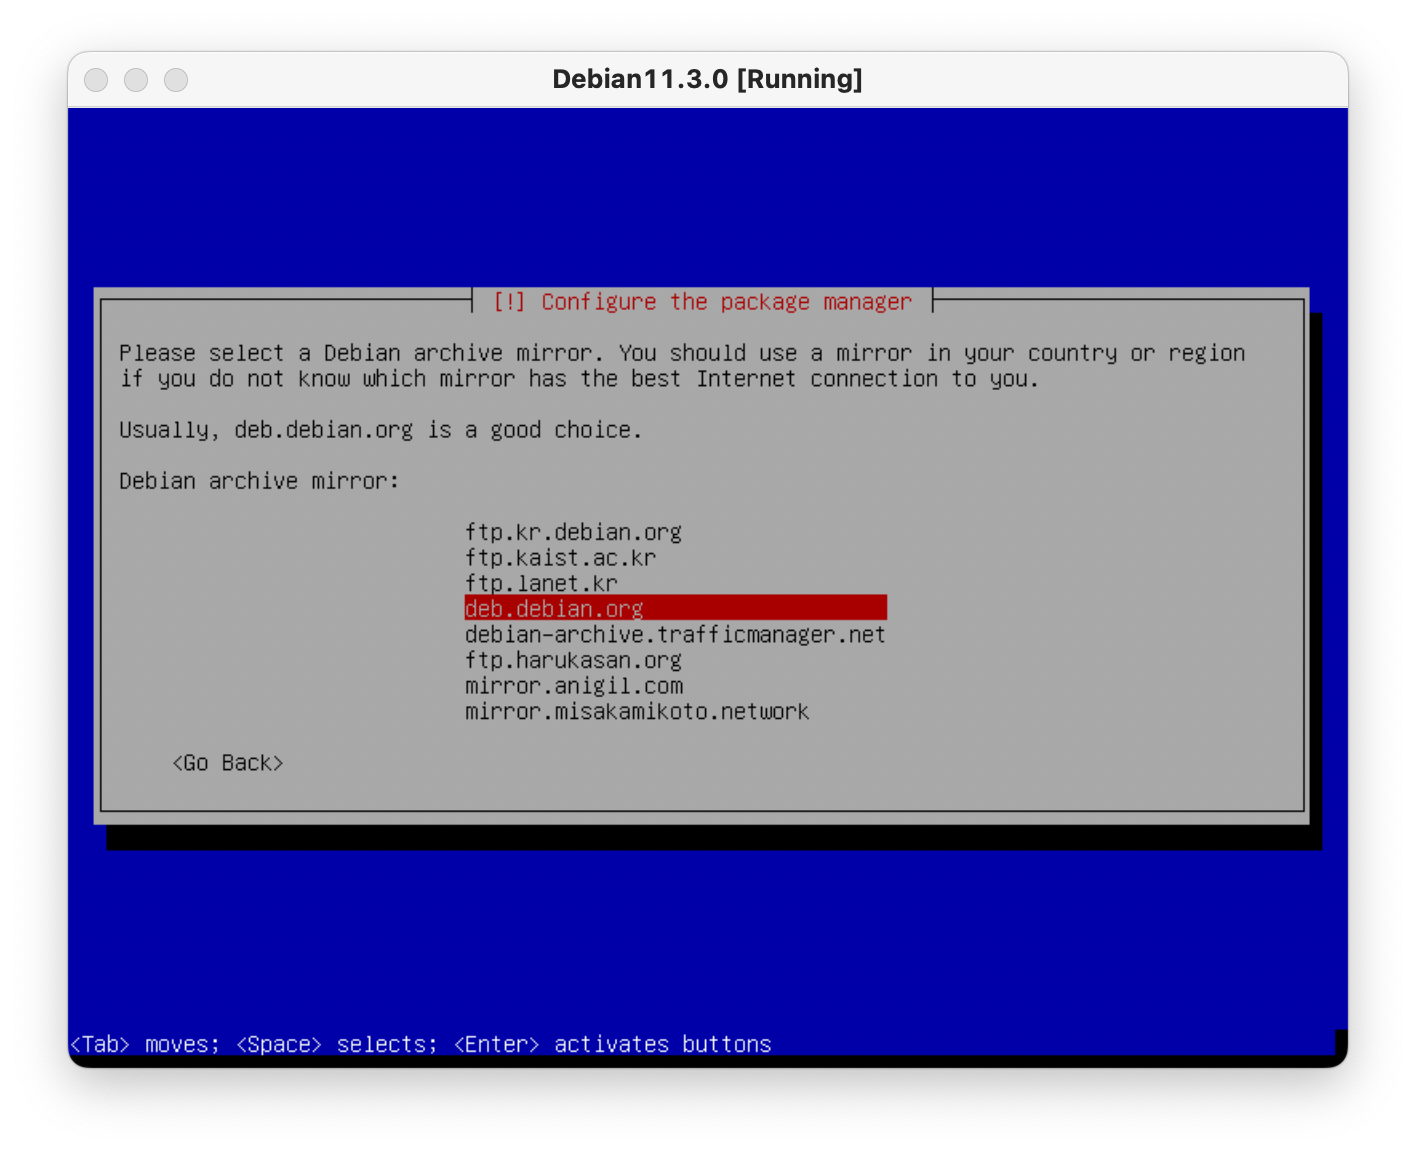Click the 'Configure the package manager' dialog title
Viewport: 1416px width, 1152px height.
click(702, 302)
